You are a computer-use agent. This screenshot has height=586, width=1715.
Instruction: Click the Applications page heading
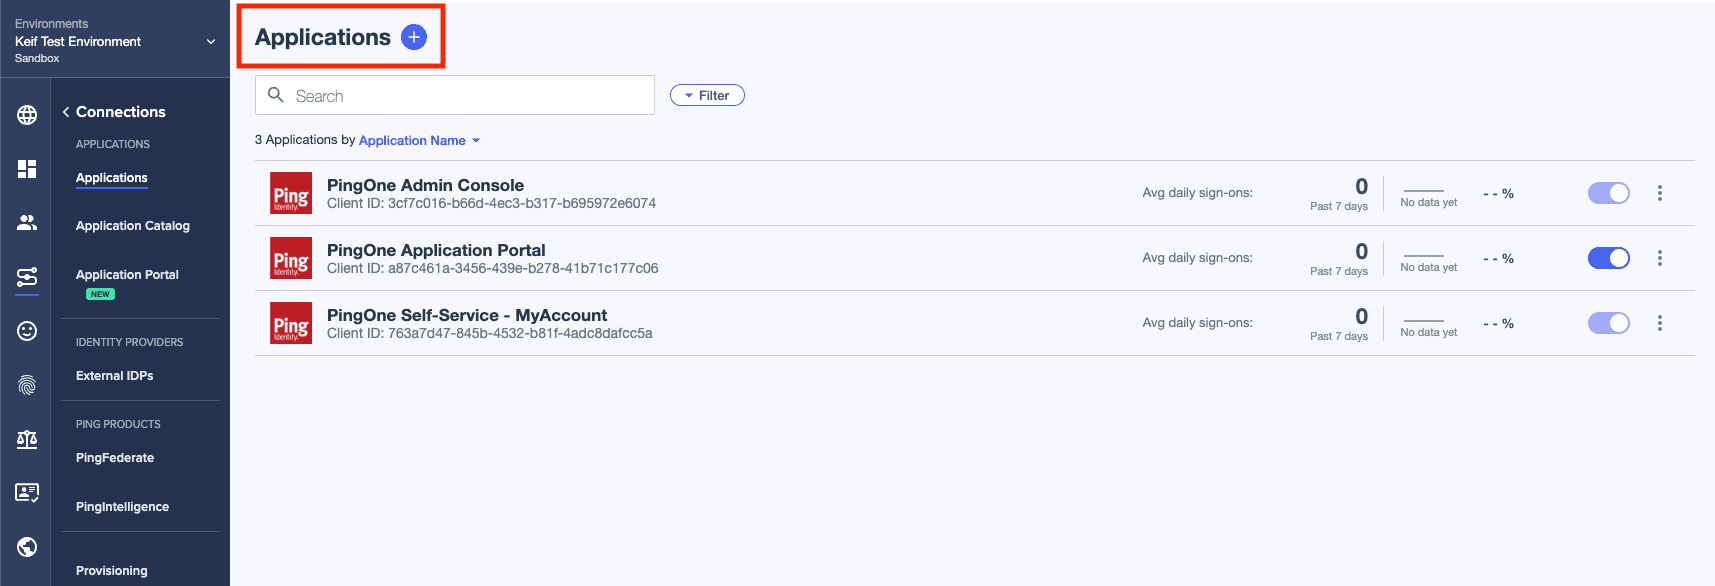[323, 37]
